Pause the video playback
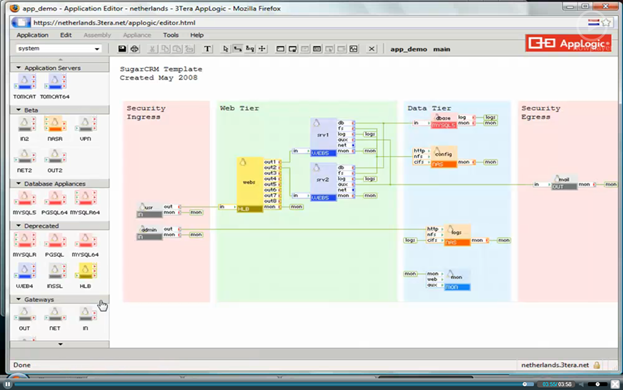The height and width of the screenshot is (390, 623). coord(7,384)
